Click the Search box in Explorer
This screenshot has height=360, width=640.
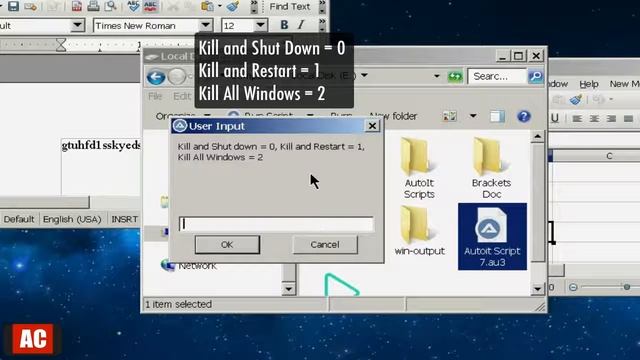pyautogui.click(x=497, y=76)
